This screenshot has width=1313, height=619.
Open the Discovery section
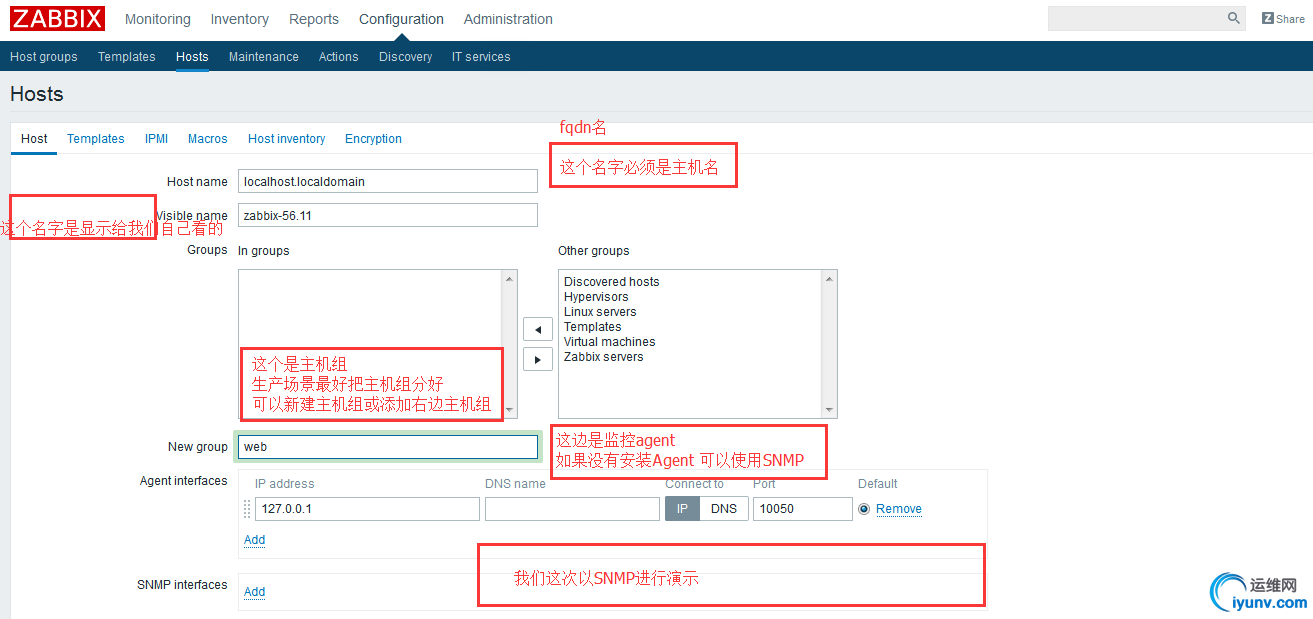406,57
